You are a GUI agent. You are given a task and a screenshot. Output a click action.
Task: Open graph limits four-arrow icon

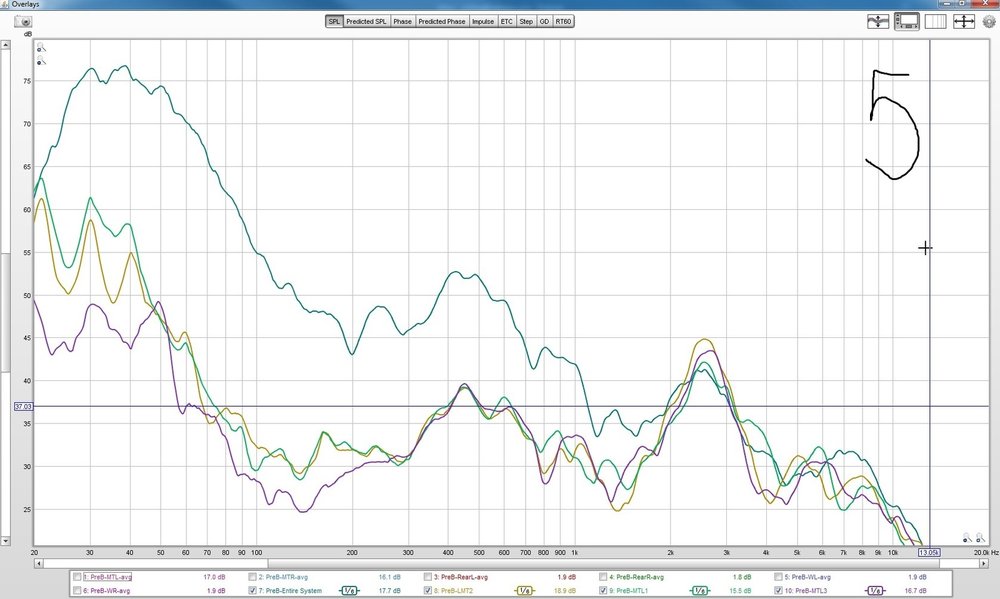pyautogui.click(x=964, y=21)
